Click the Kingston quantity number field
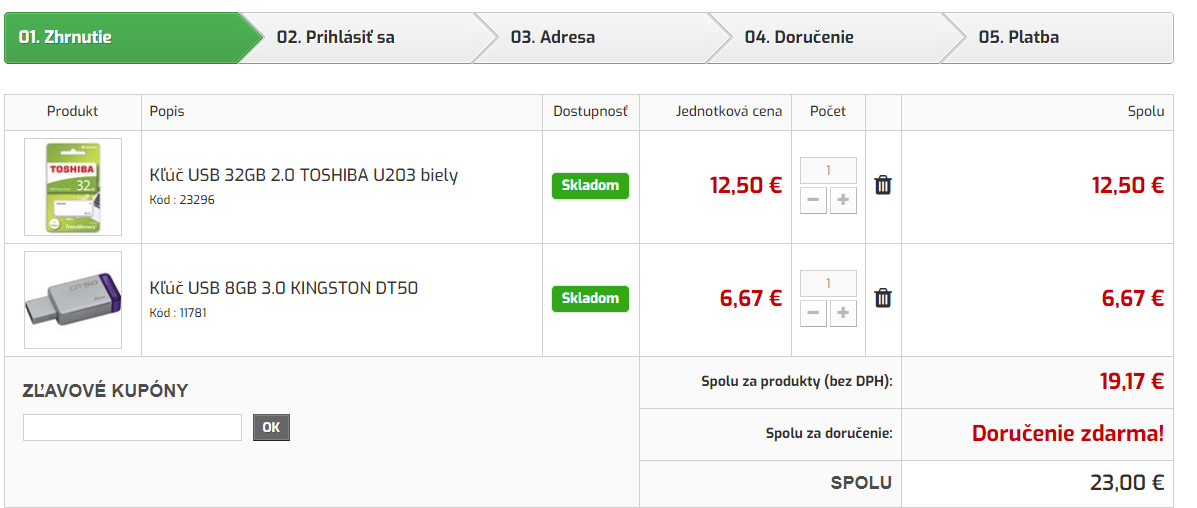This screenshot has width=1197, height=508. (x=828, y=283)
